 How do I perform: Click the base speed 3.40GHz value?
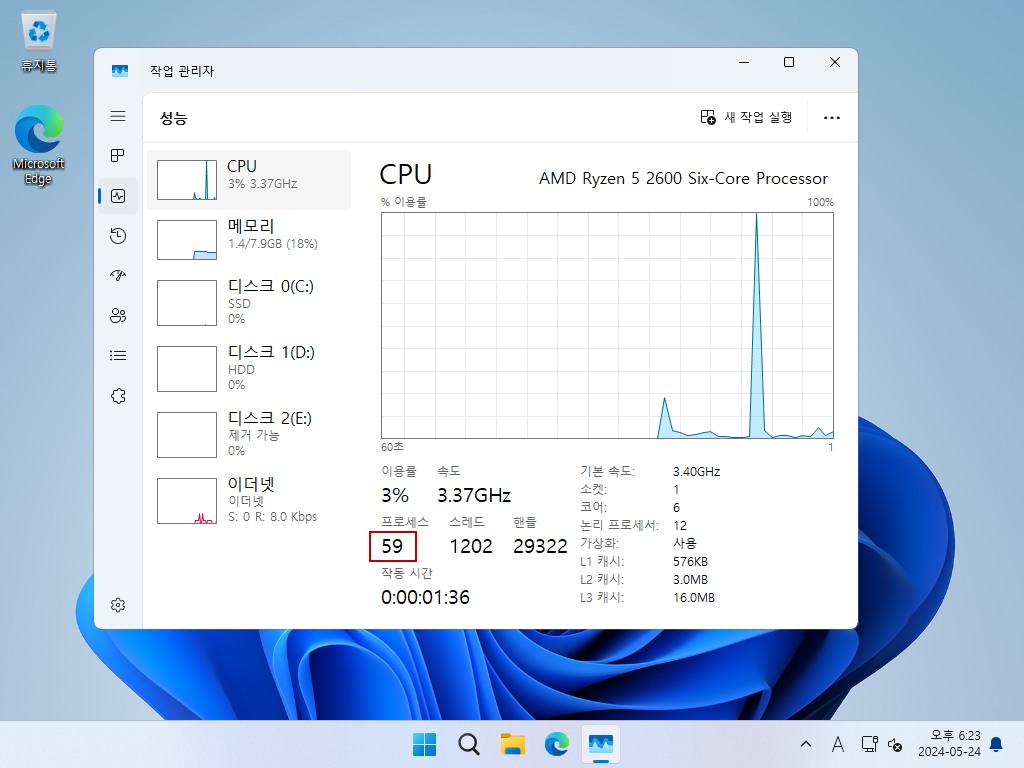click(x=696, y=472)
